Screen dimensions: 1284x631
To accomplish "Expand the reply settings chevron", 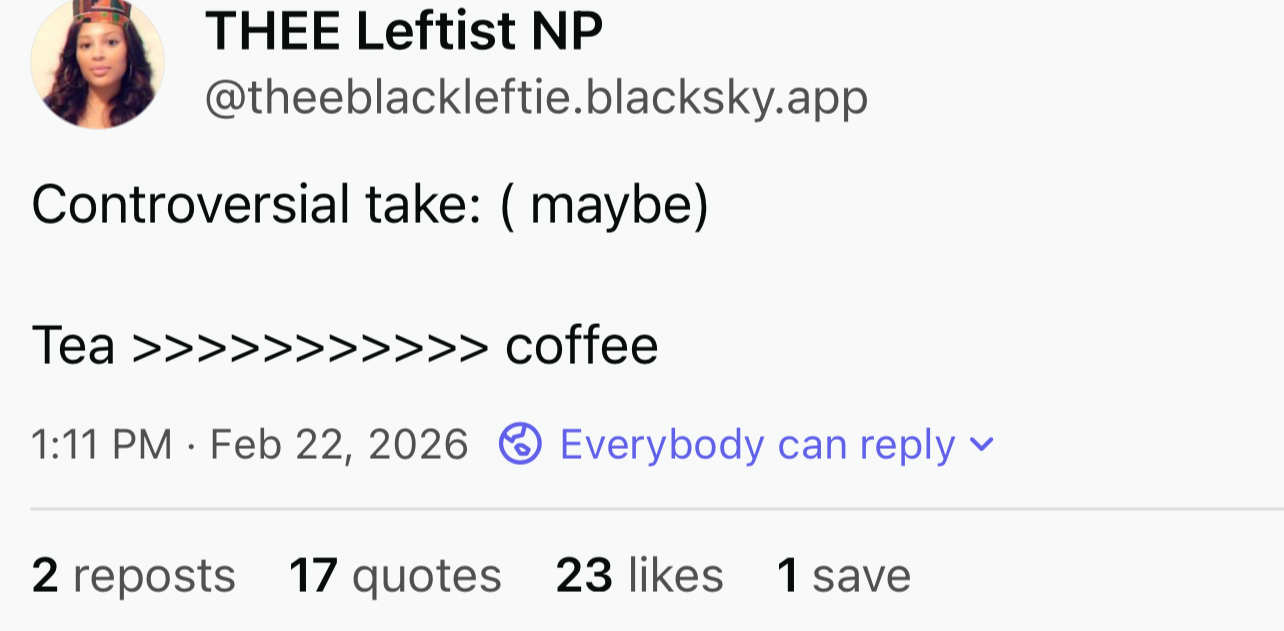I will [983, 444].
